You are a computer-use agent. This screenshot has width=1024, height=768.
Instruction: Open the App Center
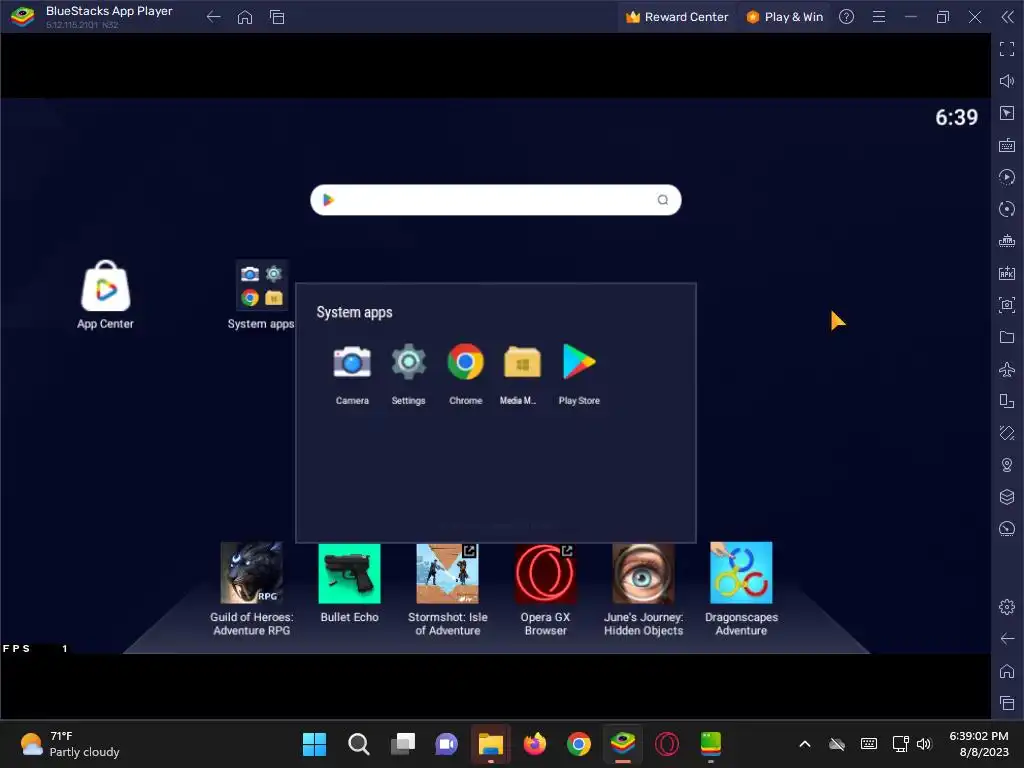(105, 287)
